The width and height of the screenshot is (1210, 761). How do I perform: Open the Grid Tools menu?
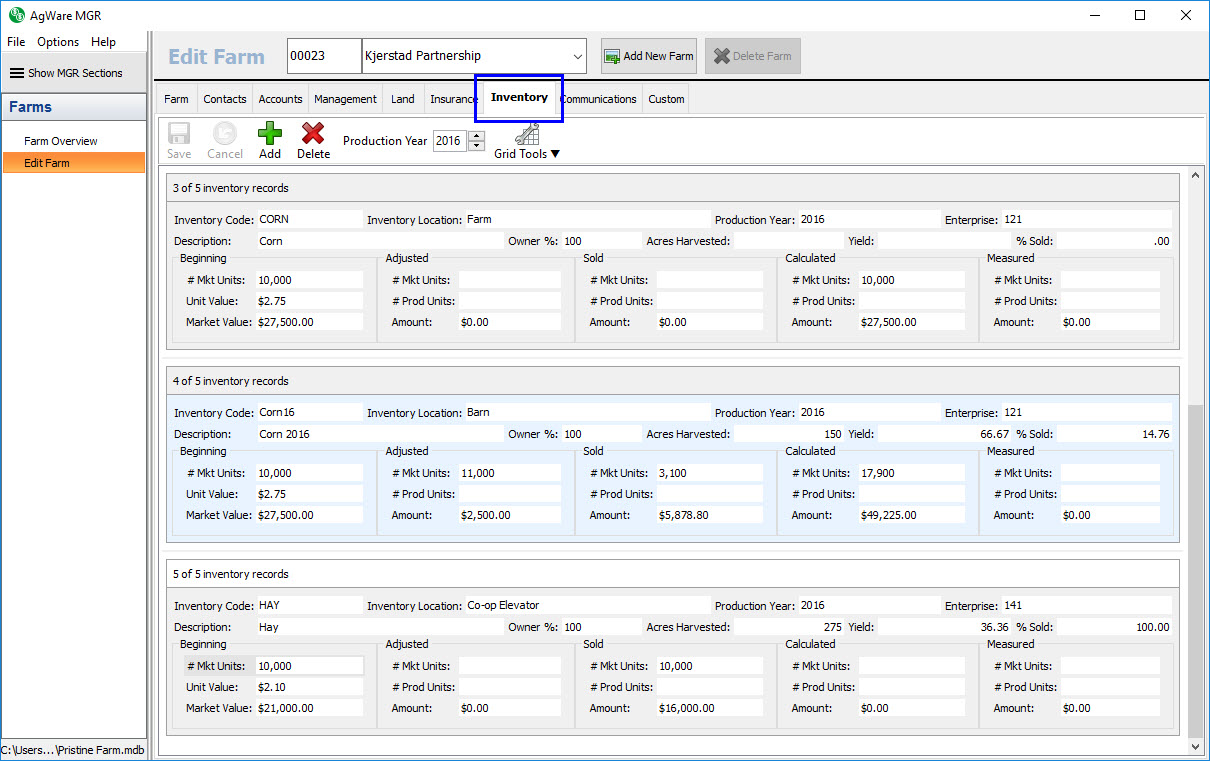pyautogui.click(x=527, y=142)
